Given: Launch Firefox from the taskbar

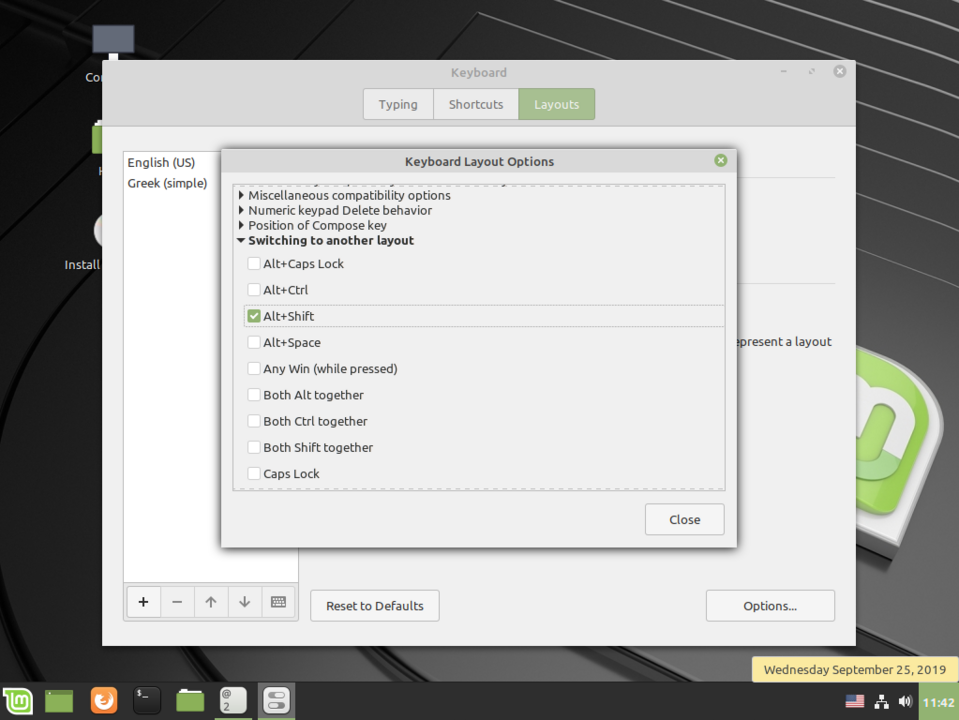Looking at the screenshot, I should tap(103, 700).
